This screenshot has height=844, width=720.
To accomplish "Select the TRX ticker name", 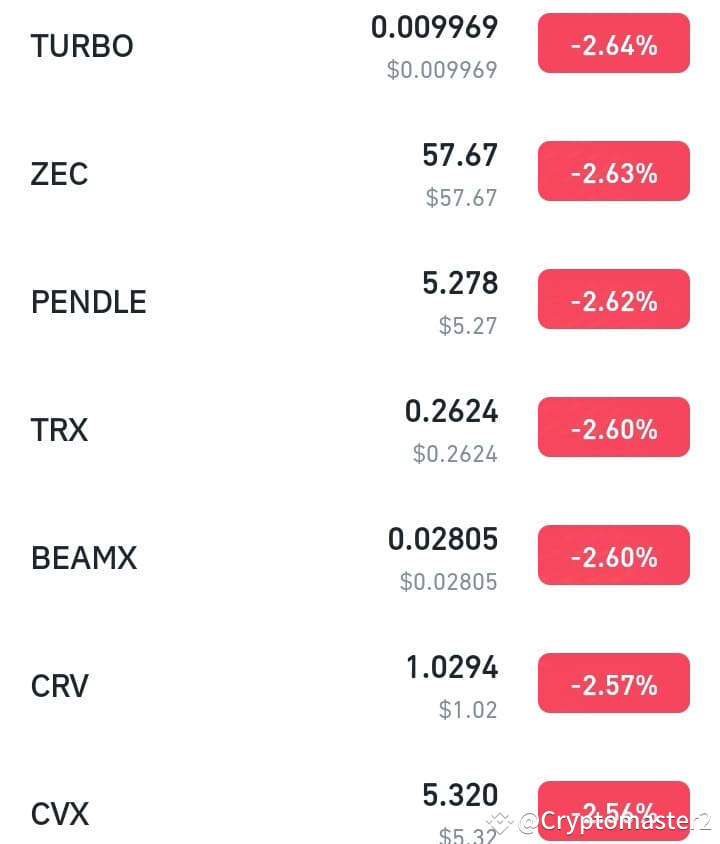I will (x=59, y=430).
